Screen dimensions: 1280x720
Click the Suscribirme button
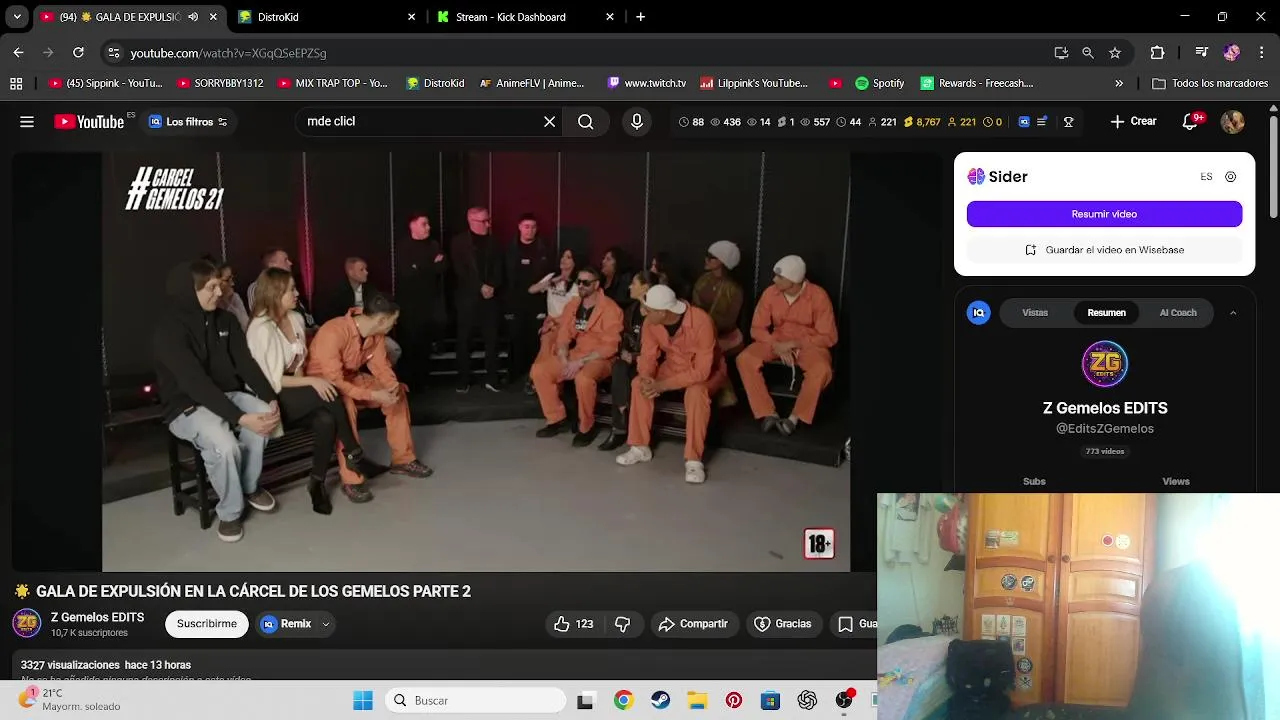(x=207, y=624)
